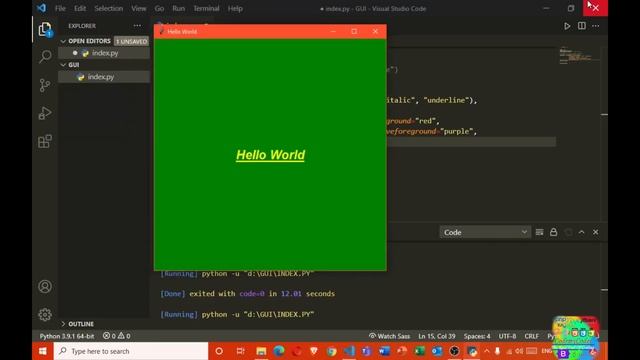
Task: Open Excel from taskbar
Action: 419,351
